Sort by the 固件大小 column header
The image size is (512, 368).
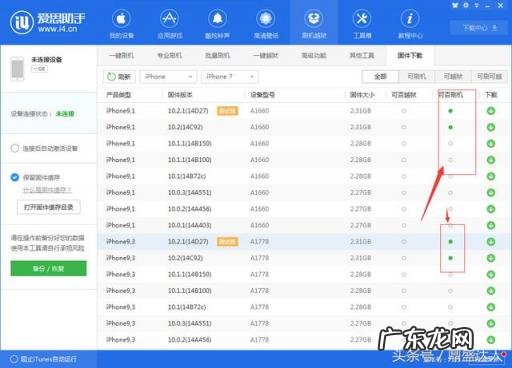pyautogui.click(x=362, y=95)
